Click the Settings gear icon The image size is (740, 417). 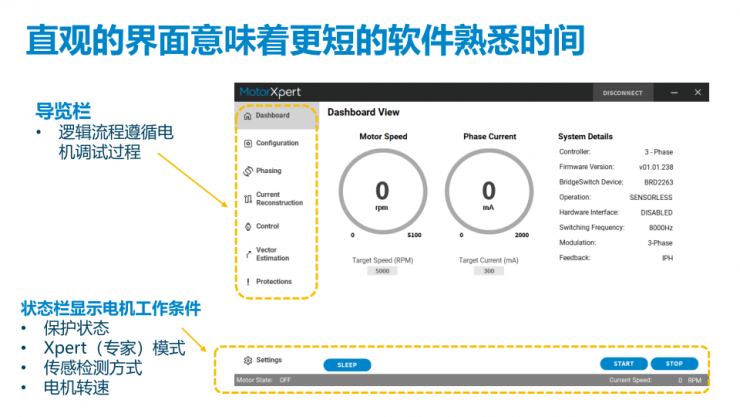coord(247,360)
